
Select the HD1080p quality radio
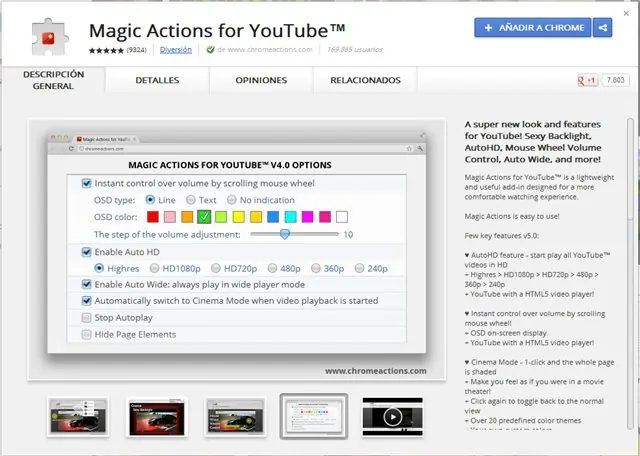point(154,268)
